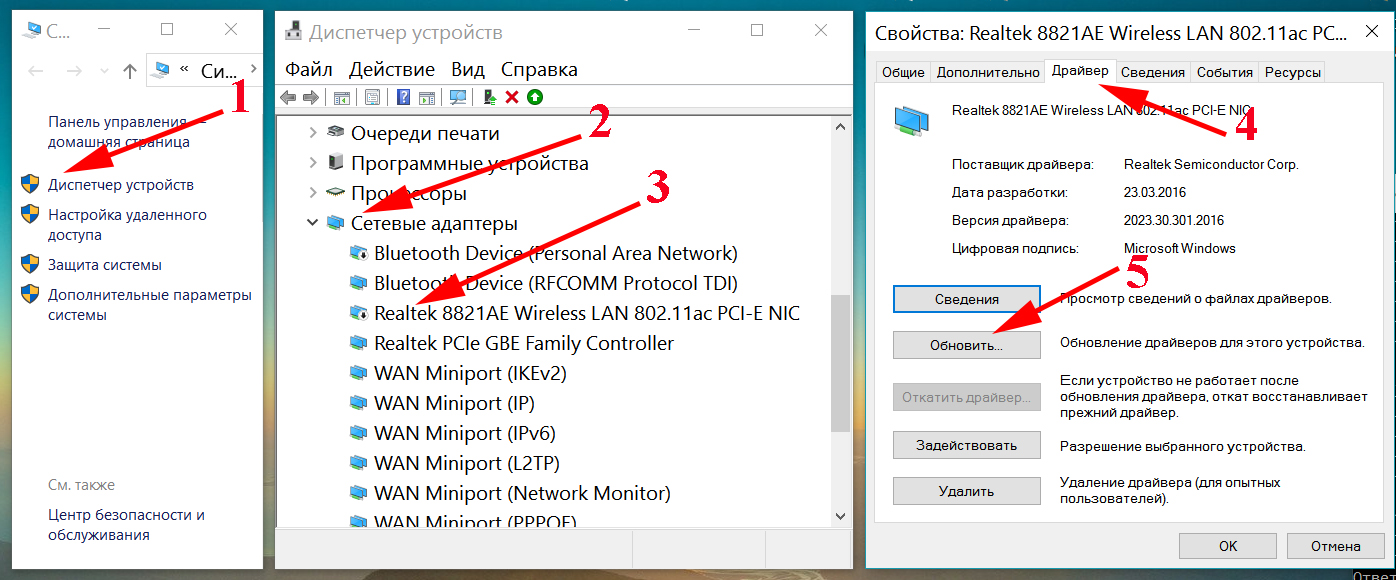Expand the Программные устройства tree node

[313, 163]
